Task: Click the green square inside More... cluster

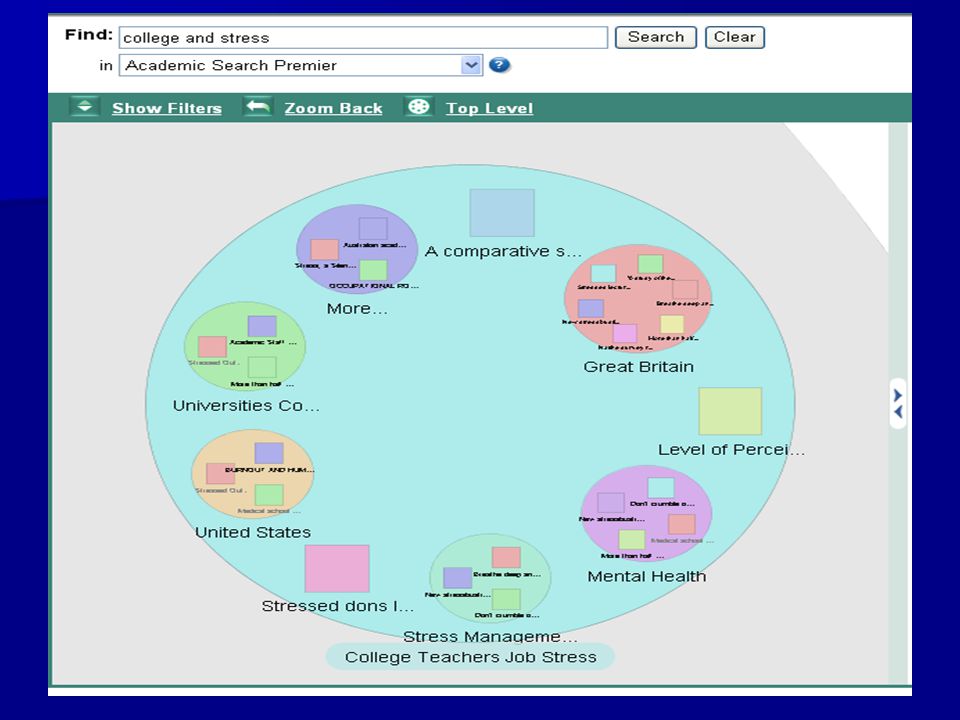Action: (x=373, y=270)
